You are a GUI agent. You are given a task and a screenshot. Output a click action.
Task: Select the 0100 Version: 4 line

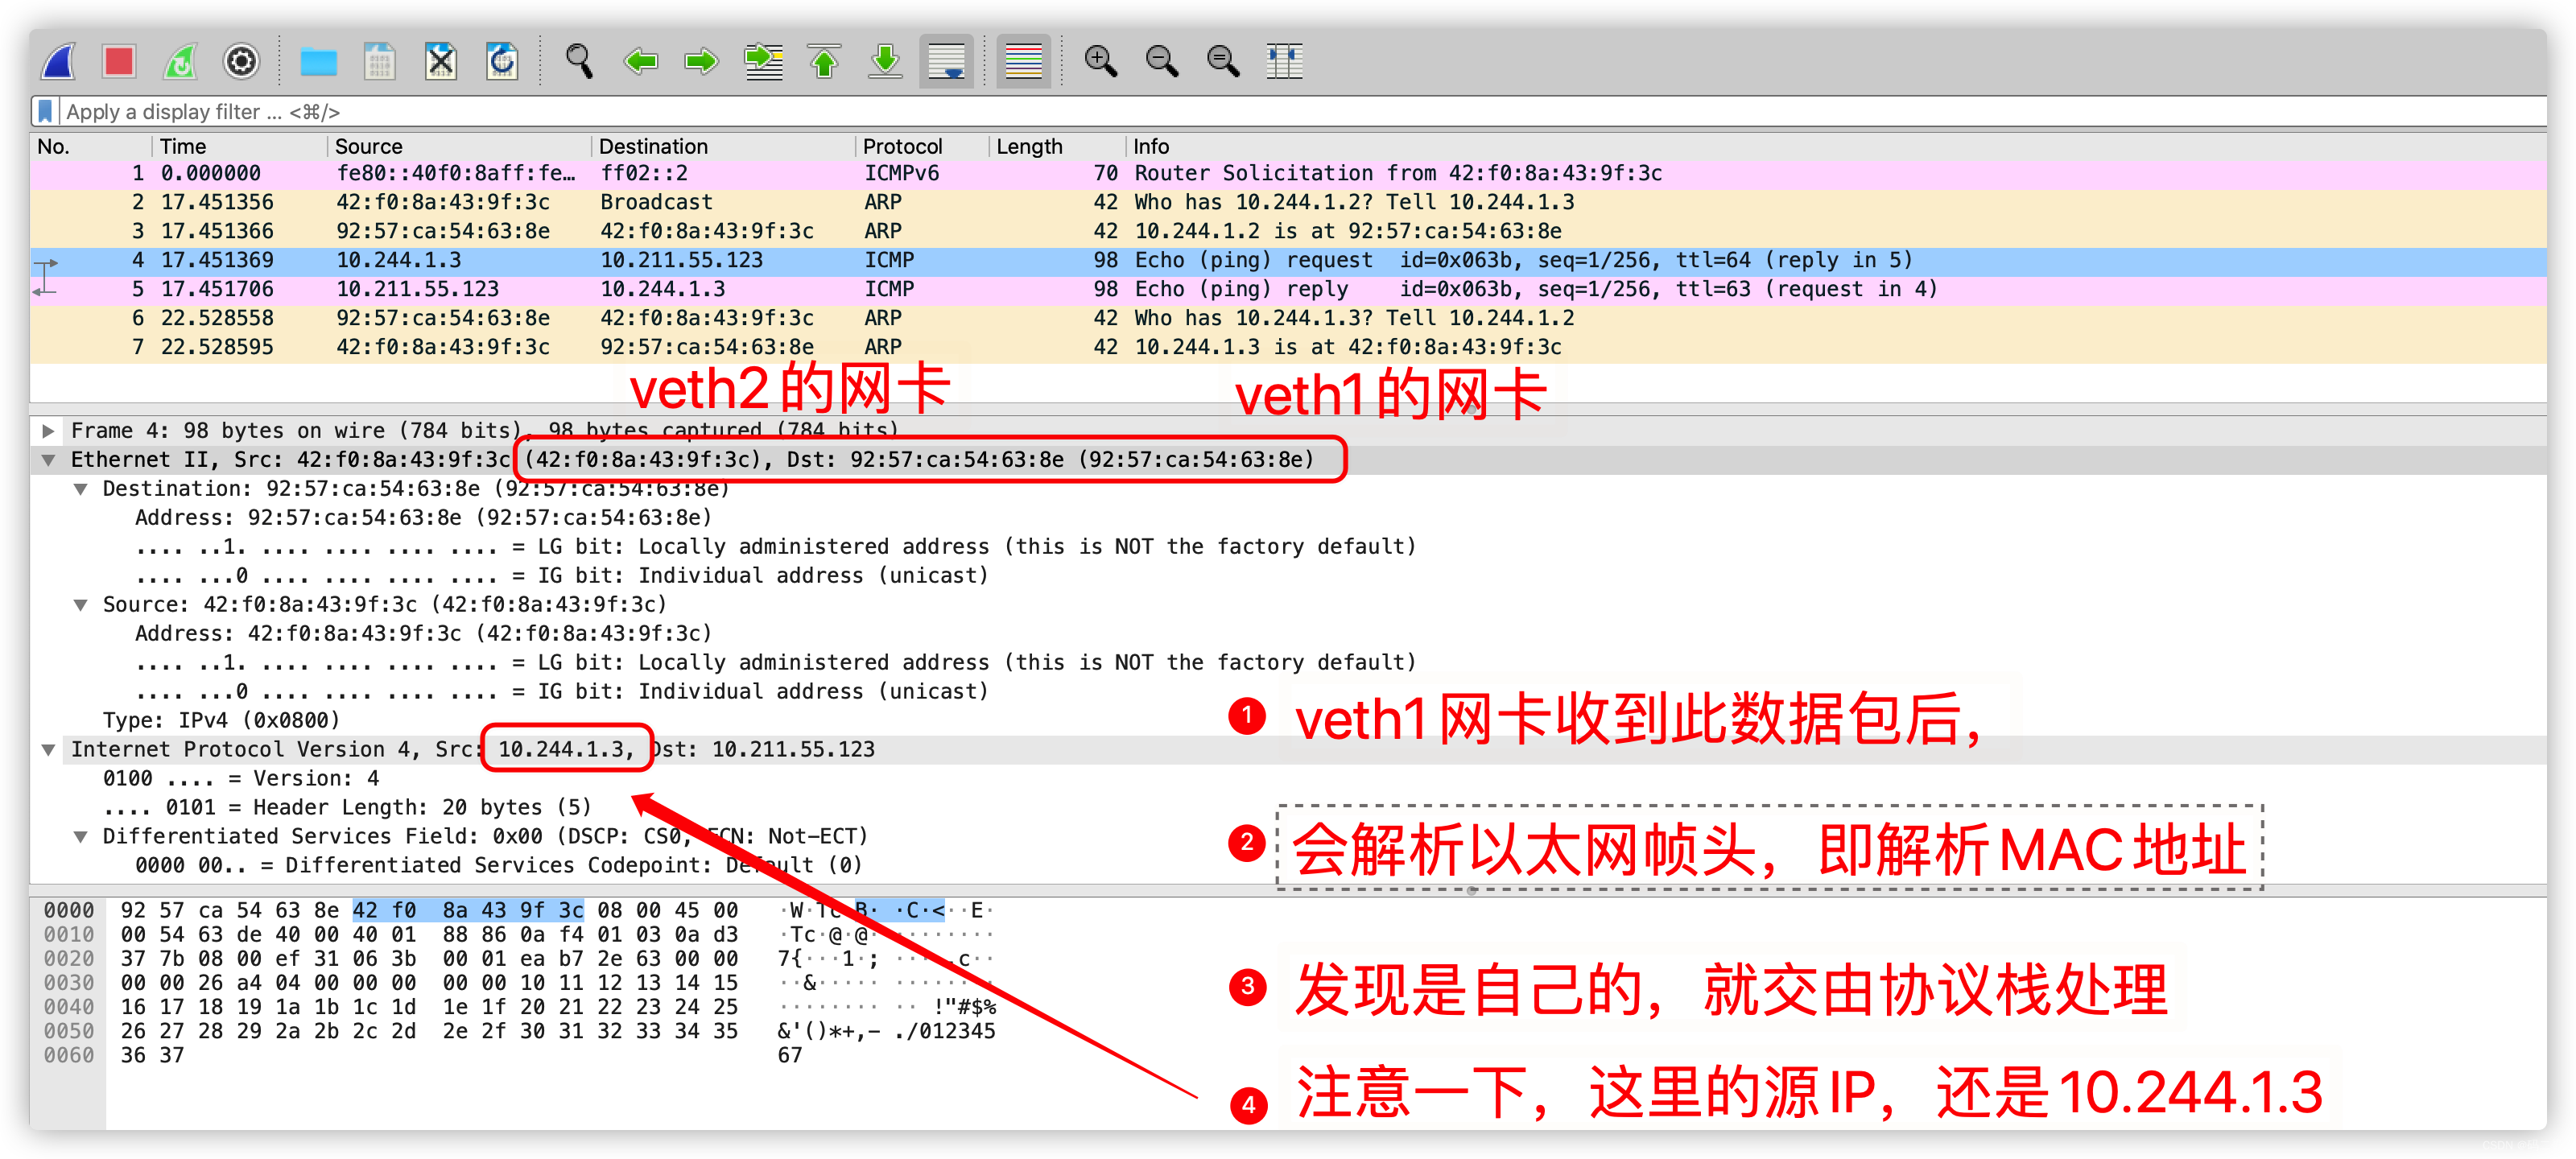(240, 778)
